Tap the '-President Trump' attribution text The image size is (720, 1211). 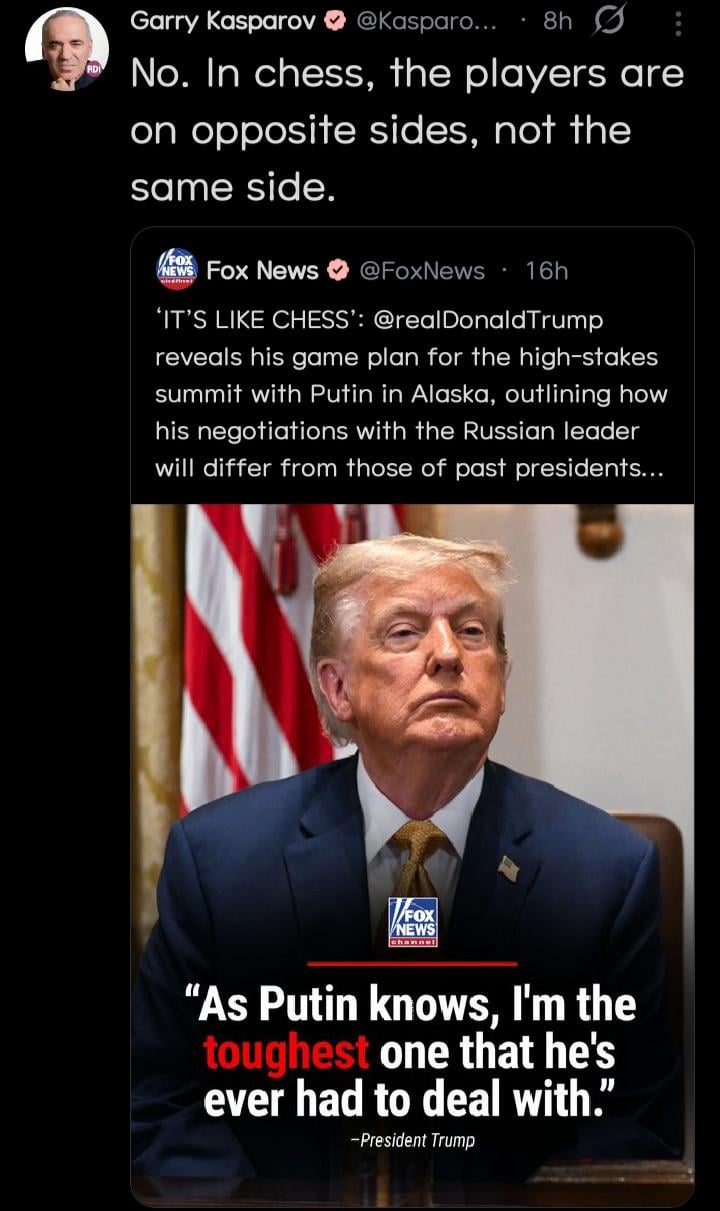[x=412, y=1140]
